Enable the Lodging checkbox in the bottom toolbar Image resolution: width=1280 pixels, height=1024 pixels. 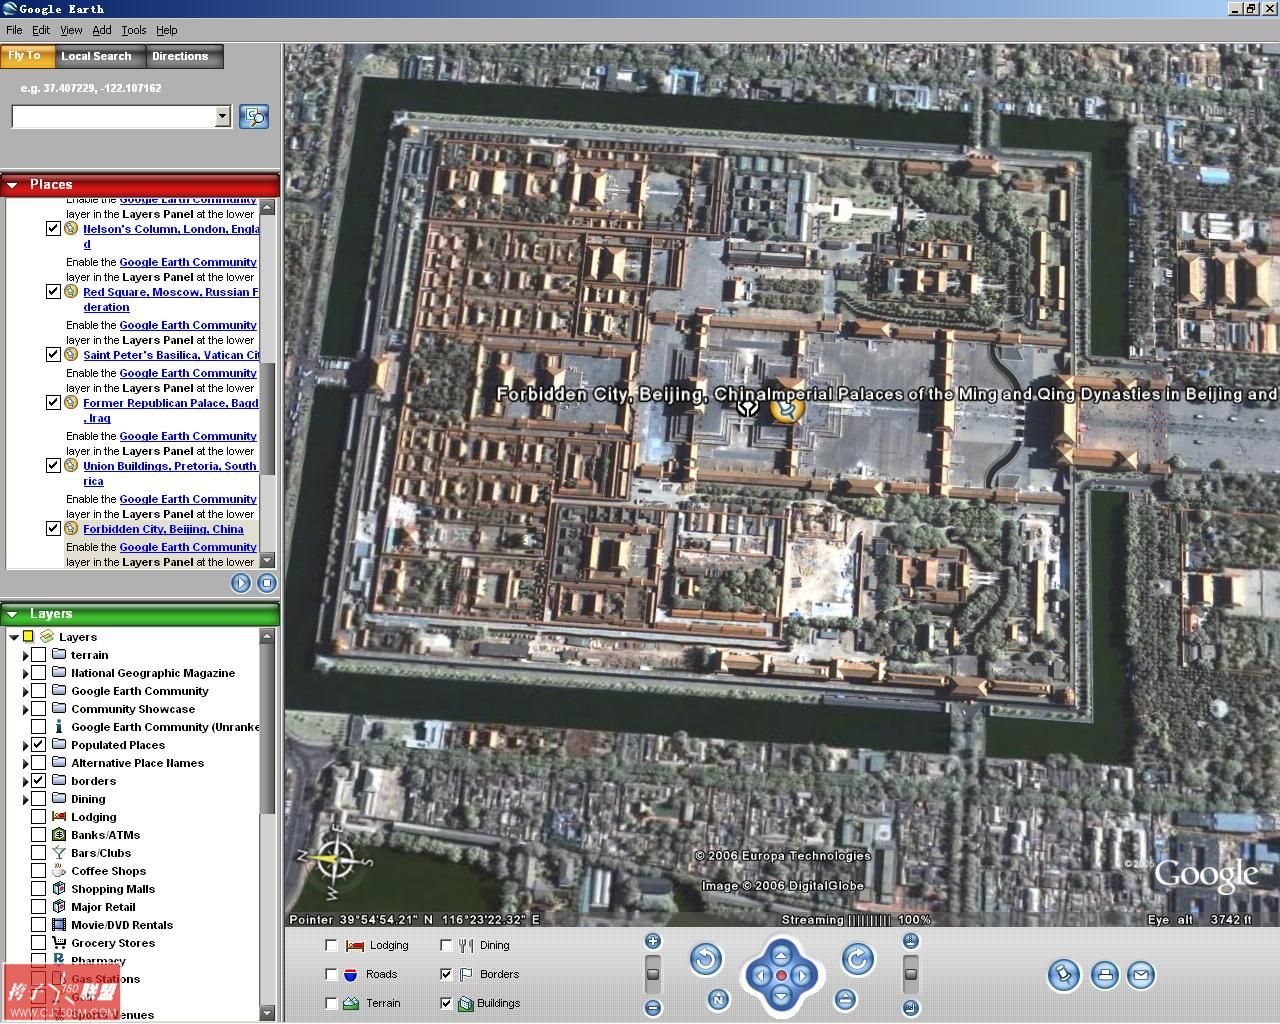pos(331,945)
